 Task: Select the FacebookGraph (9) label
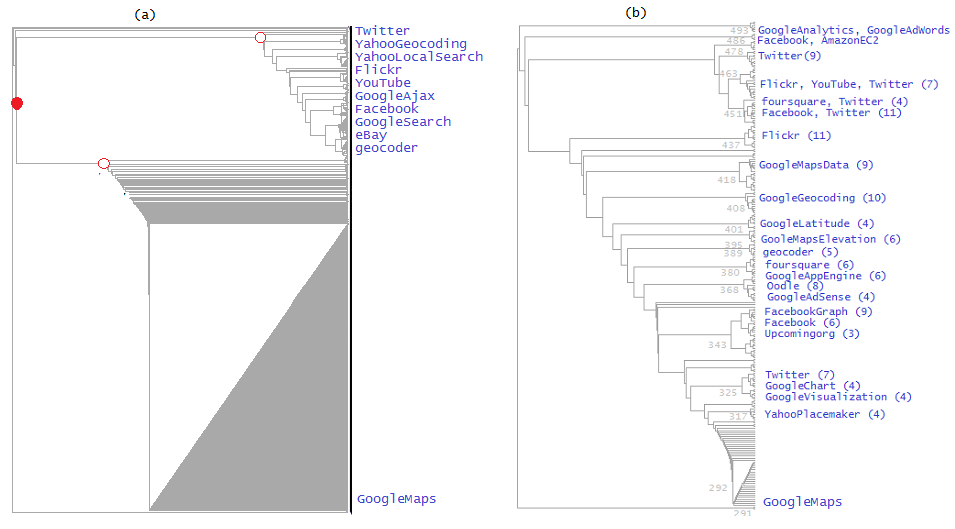coord(819,312)
